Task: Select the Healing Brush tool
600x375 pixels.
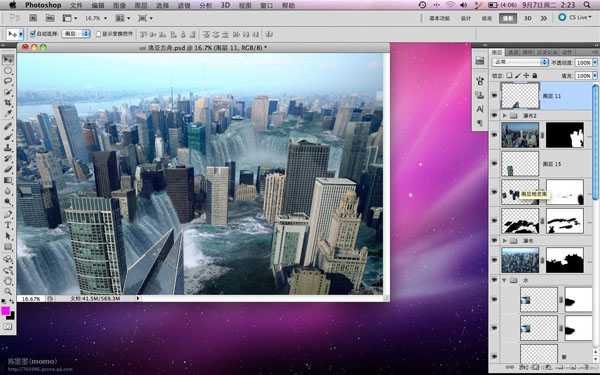Action: point(8,126)
